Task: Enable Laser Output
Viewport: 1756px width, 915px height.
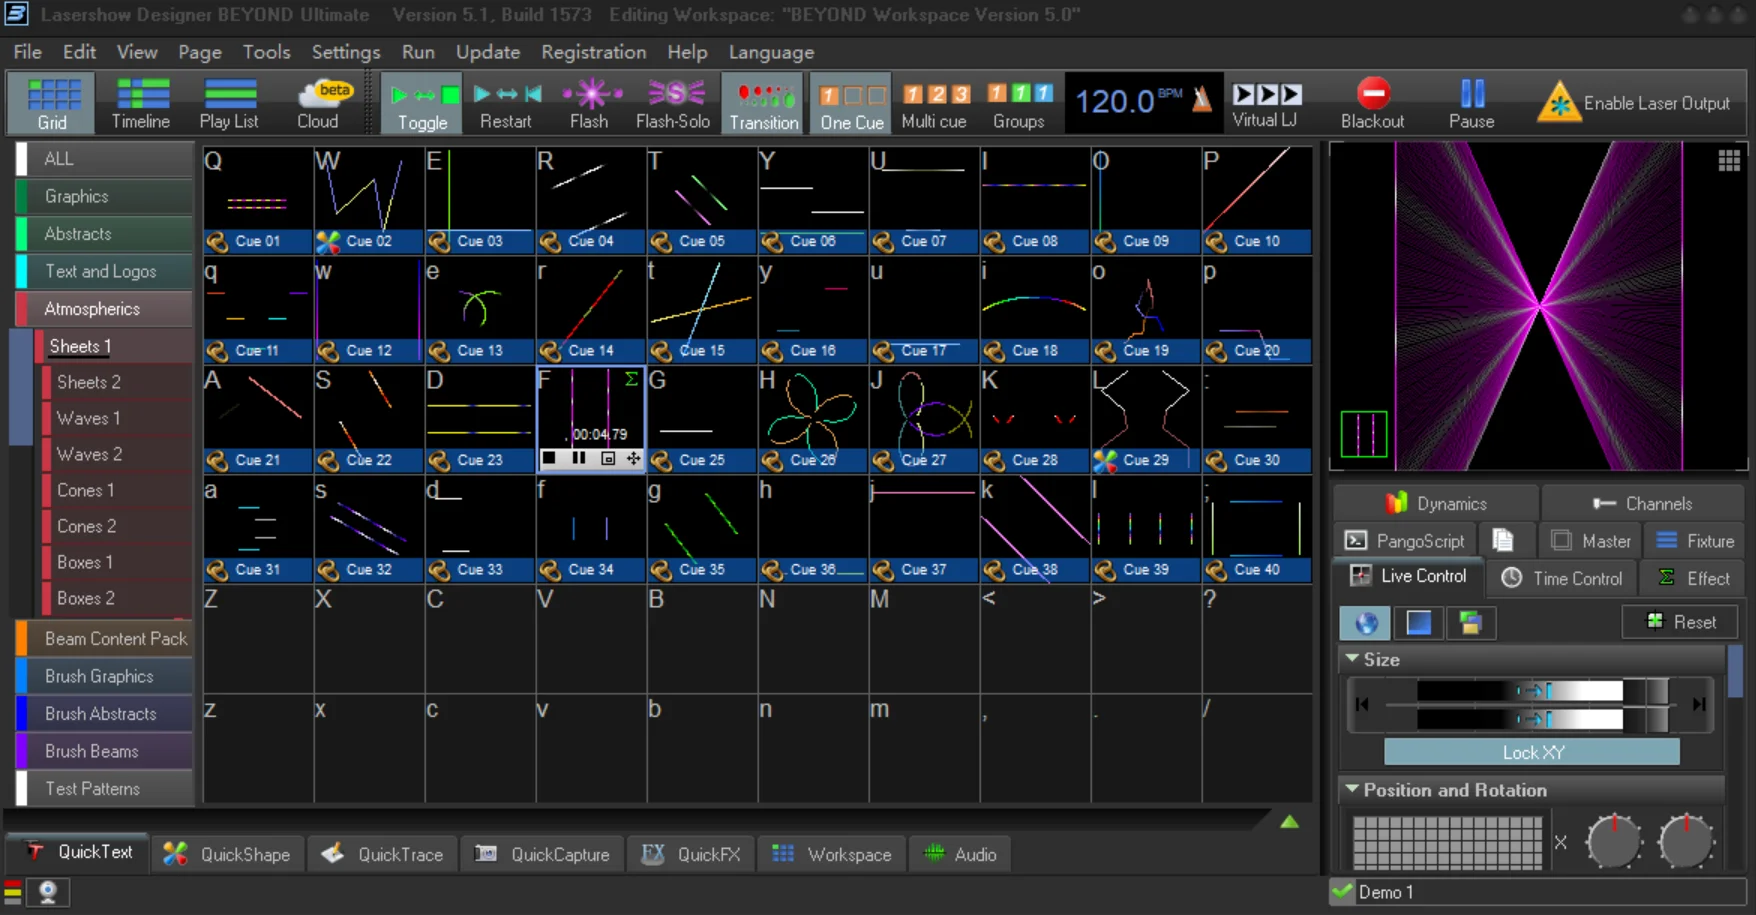Action: pyautogui.click(x=1634, y=103)
